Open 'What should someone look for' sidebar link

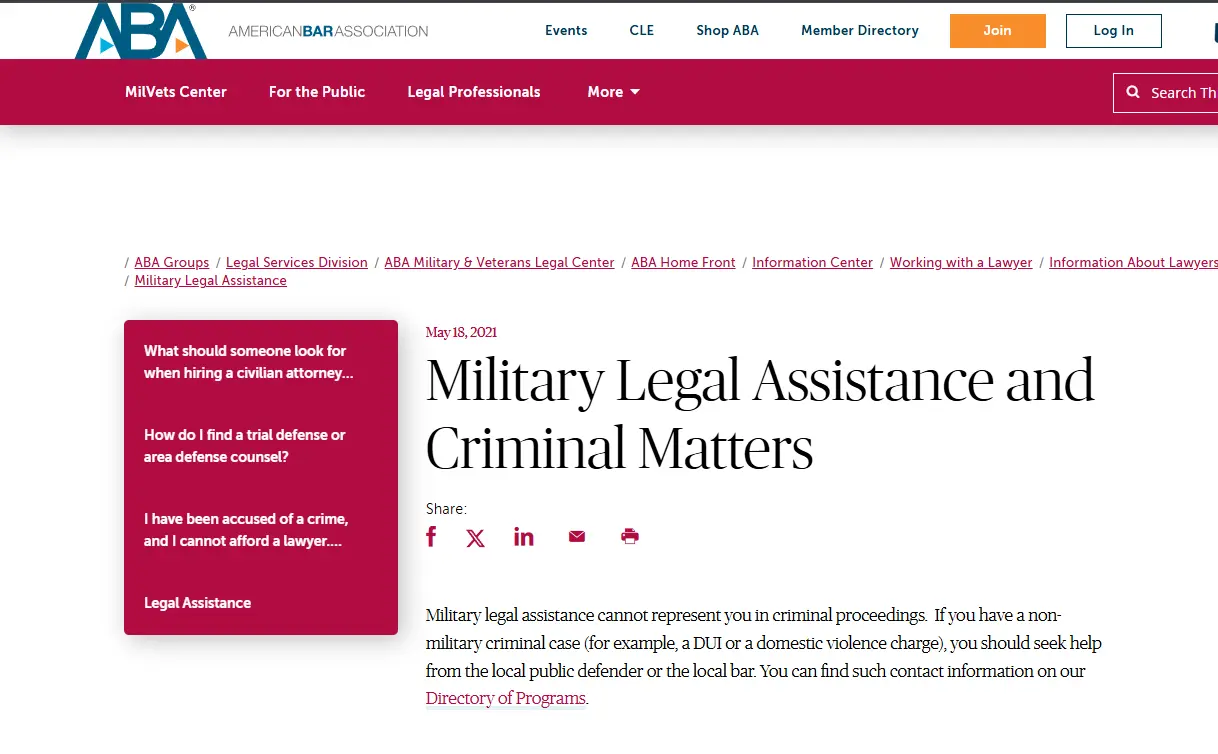[249, 362]
